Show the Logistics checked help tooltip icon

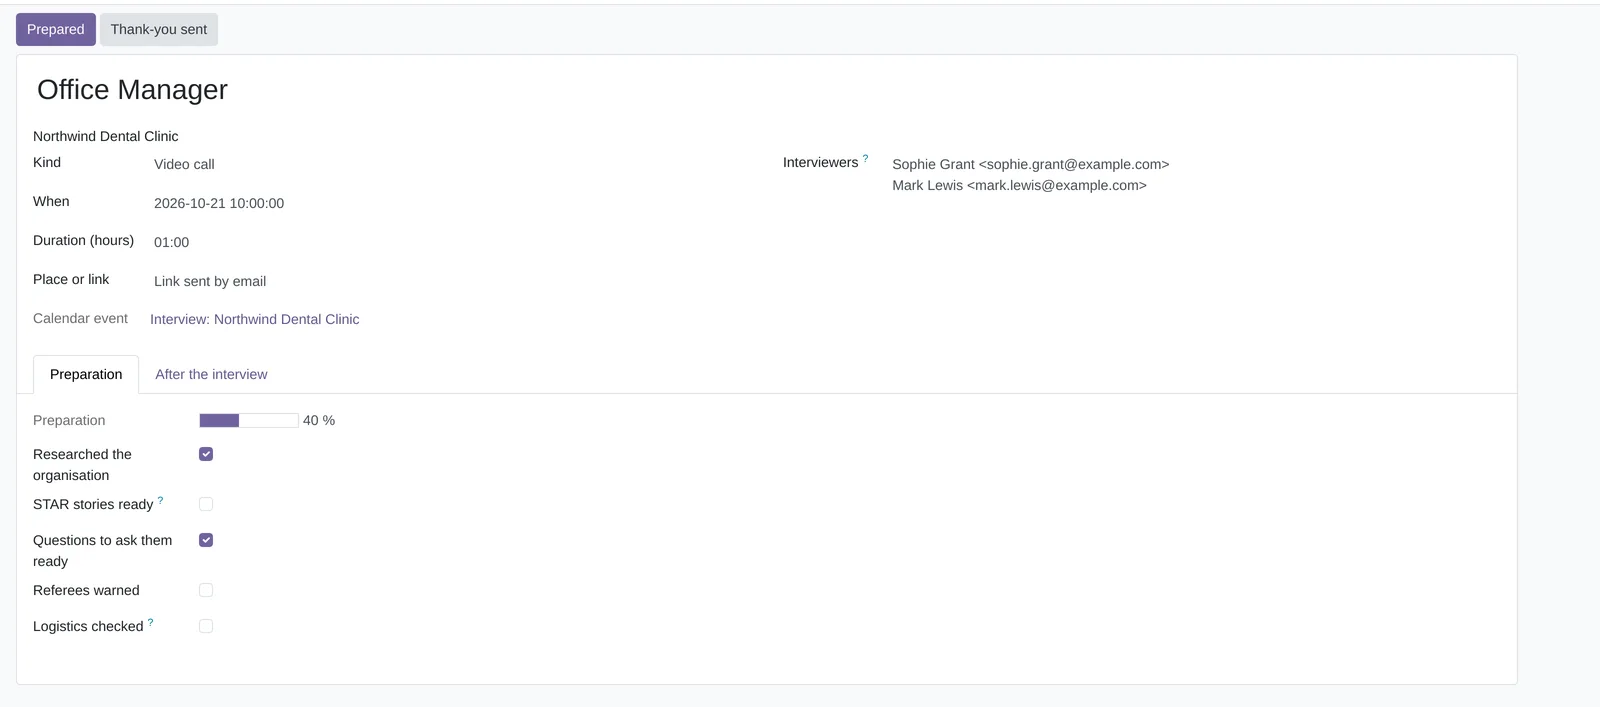click(150, 622)
